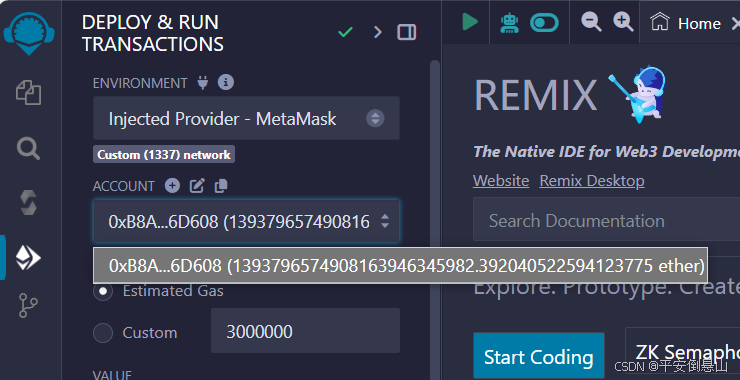Click the Custom (1337) network badge
This screenshot has width=740, height=380.
click(x=164, y=154)
